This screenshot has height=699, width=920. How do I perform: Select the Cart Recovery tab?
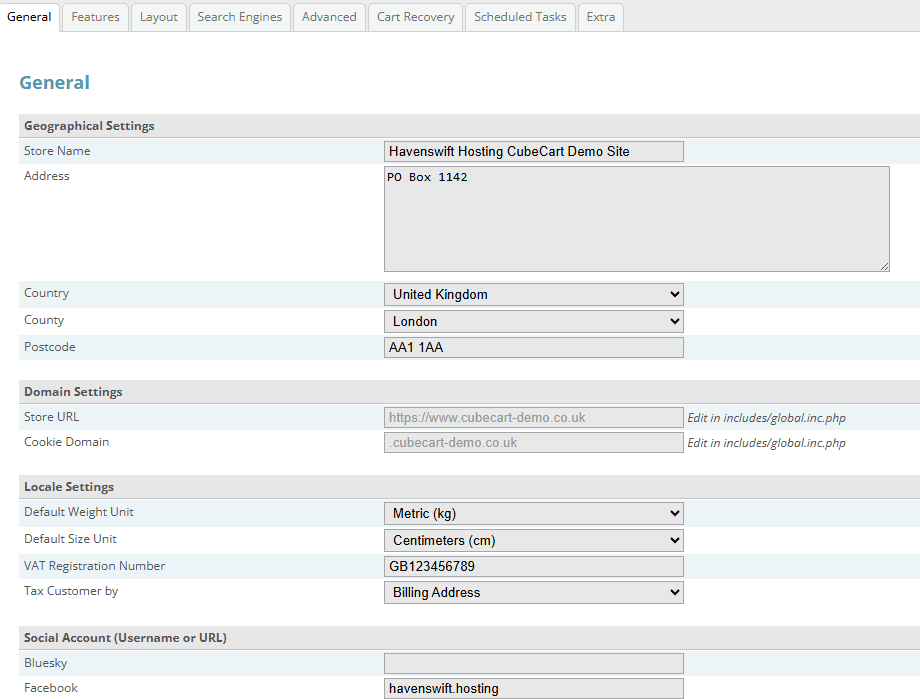click(415, 17)
